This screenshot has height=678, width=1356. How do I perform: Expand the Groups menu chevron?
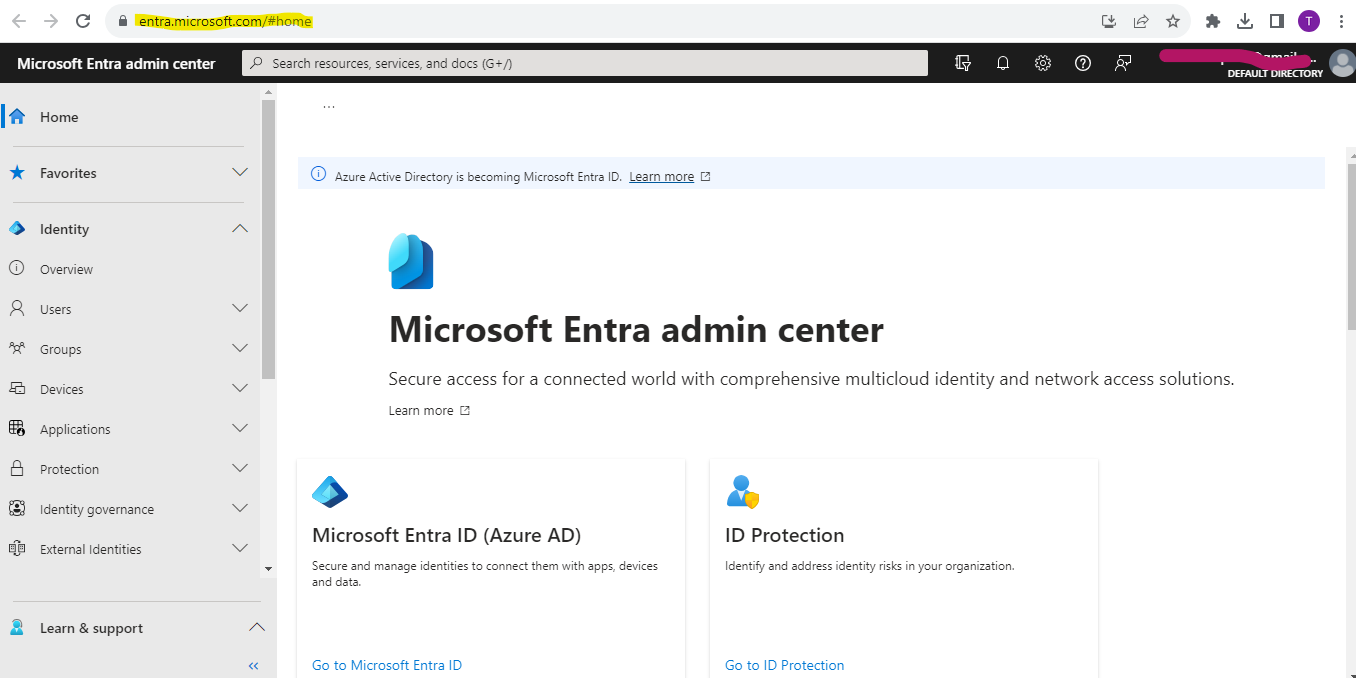coord(239,348)
